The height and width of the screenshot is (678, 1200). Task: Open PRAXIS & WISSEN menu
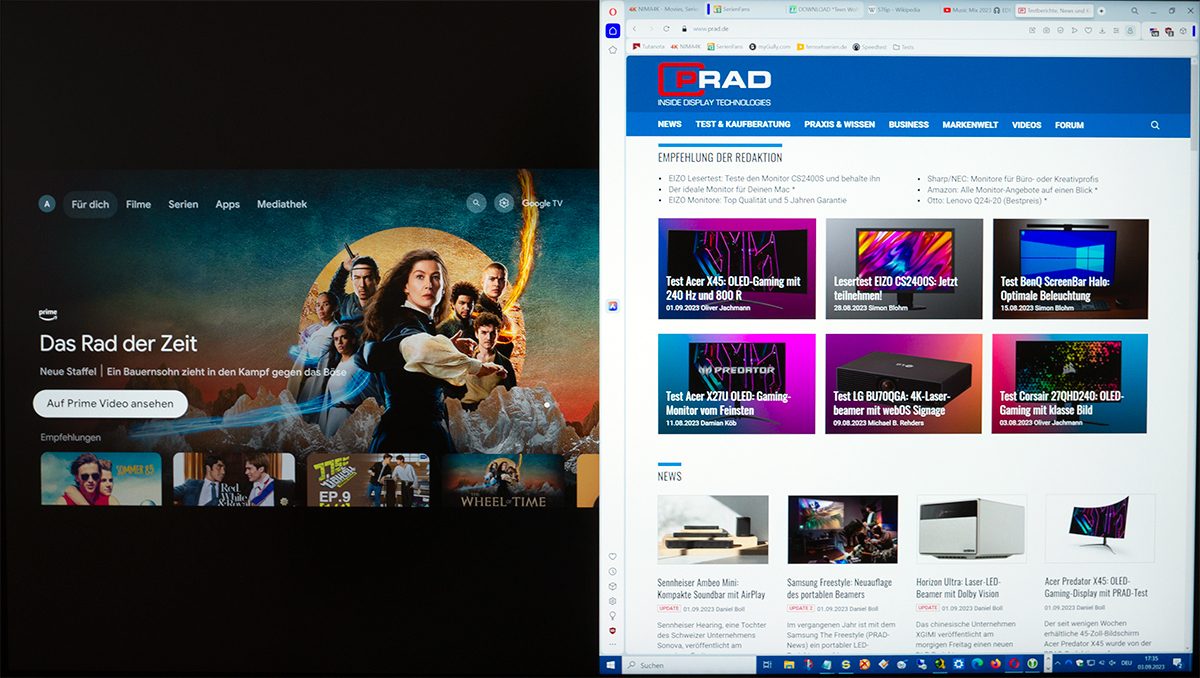[839, 125]
